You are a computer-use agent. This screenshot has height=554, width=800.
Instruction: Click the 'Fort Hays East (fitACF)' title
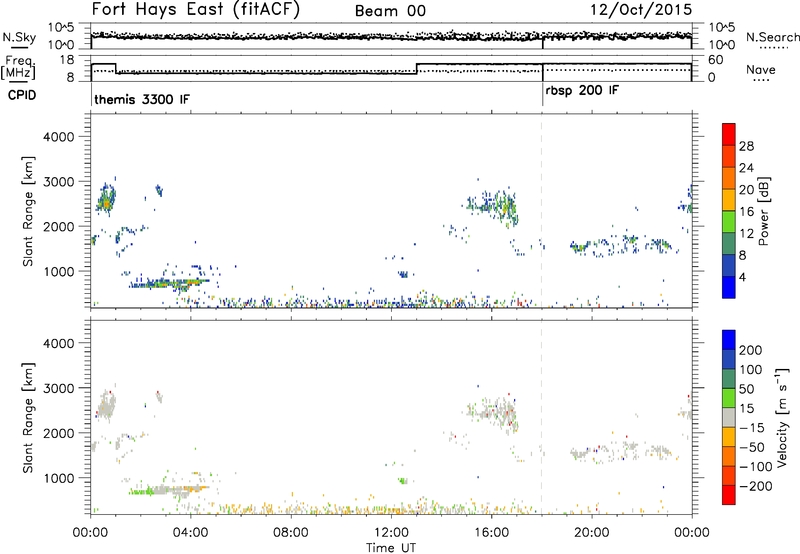tap(196, 10)
